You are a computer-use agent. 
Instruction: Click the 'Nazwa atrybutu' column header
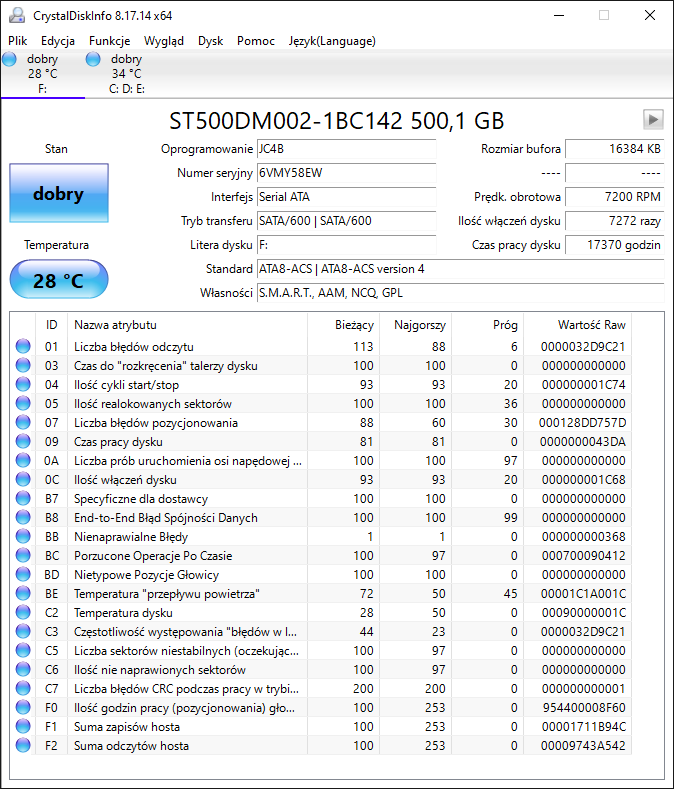coord(187,325)
